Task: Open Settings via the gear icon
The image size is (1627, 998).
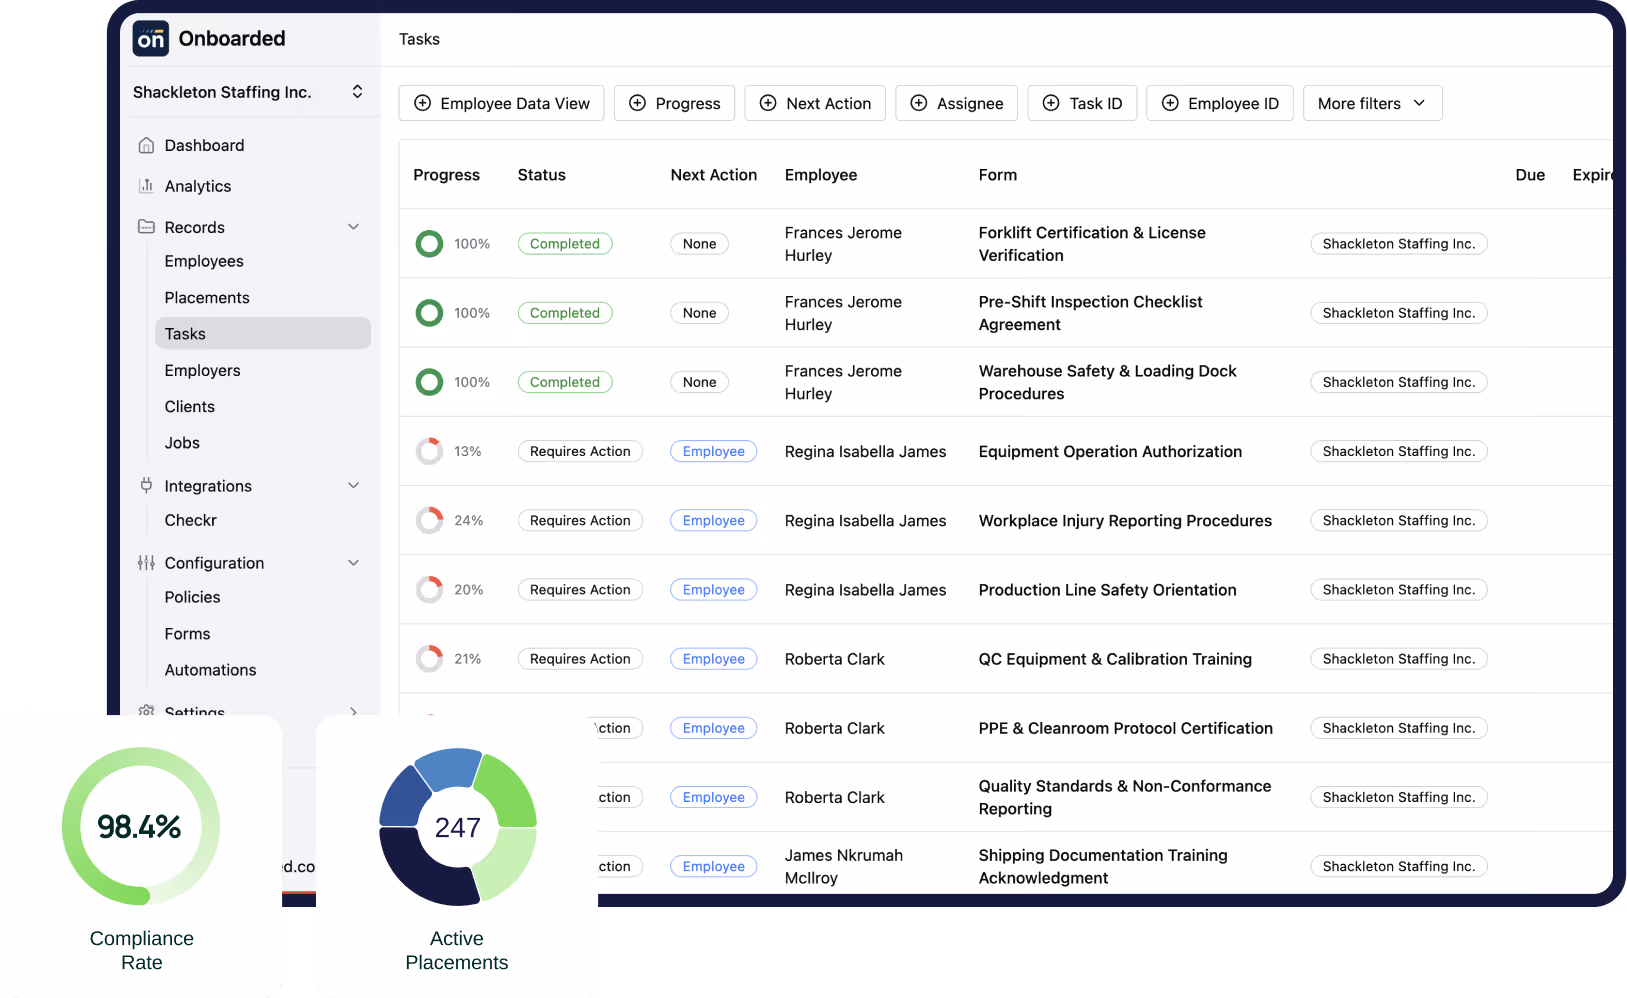Action: 145,712
